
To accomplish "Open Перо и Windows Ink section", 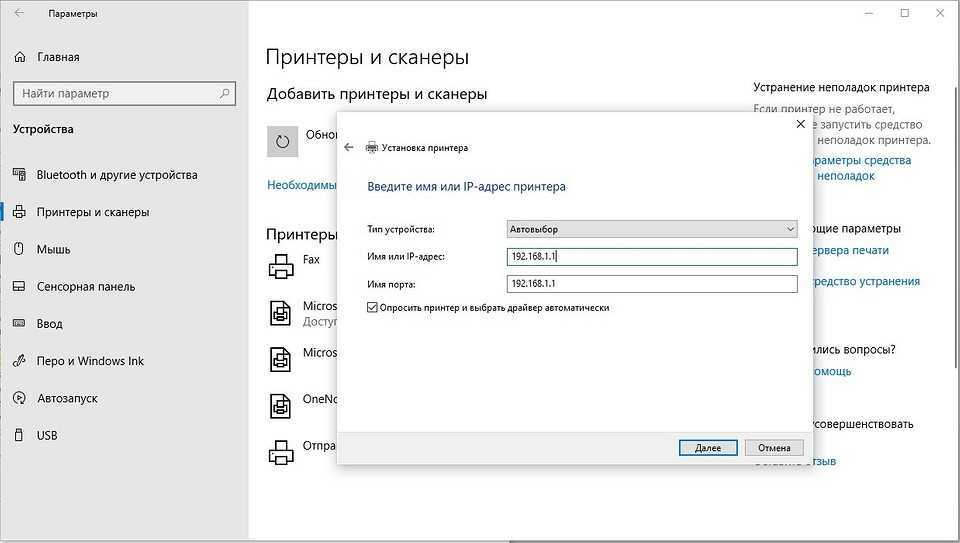I will click(x=90, y=361).
